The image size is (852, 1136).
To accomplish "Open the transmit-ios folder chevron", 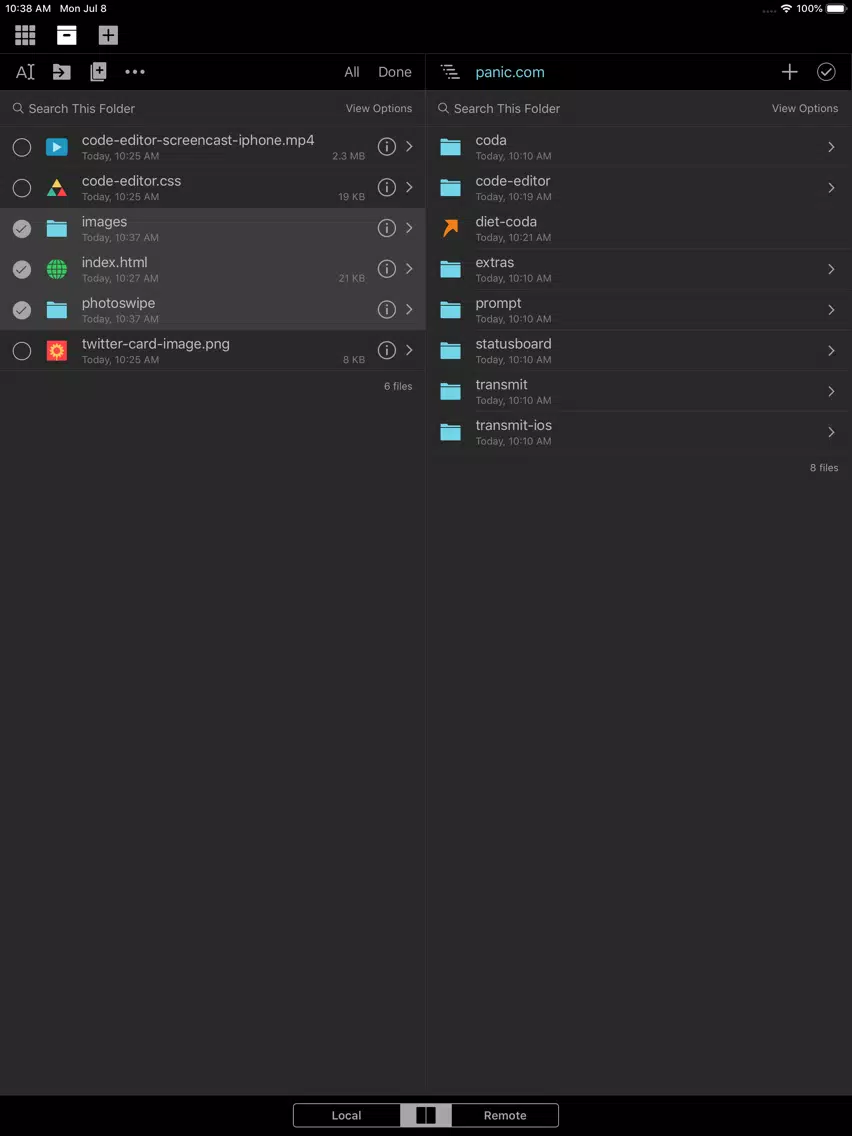I will click(831, 432).
